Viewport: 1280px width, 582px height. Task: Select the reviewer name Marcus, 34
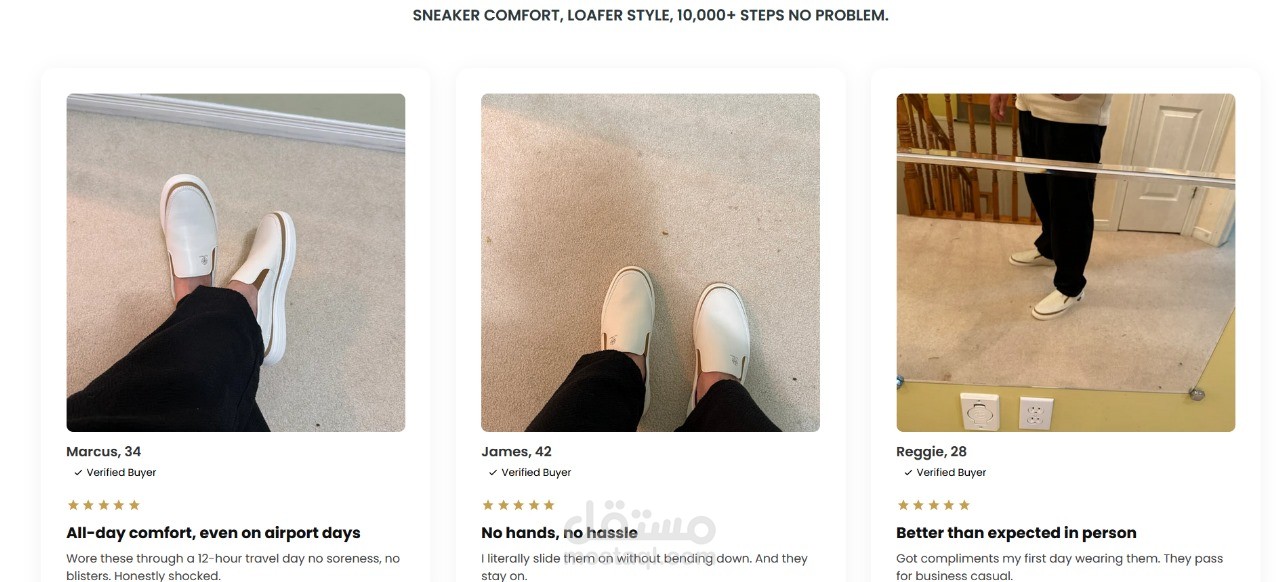coord(104,452)
